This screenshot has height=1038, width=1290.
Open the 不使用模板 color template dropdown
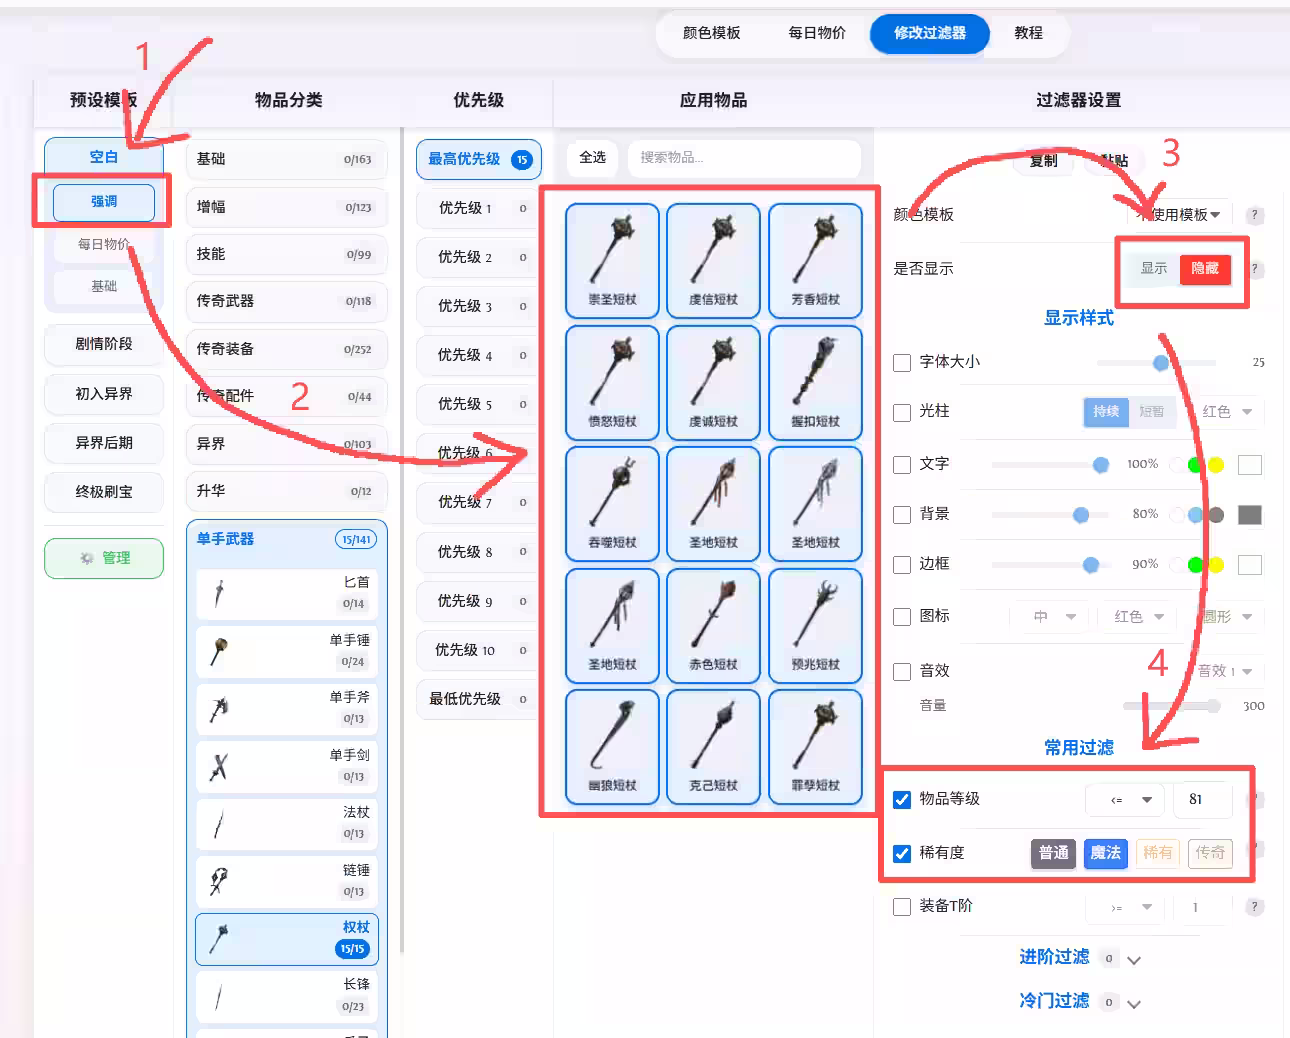(1177, 213)
